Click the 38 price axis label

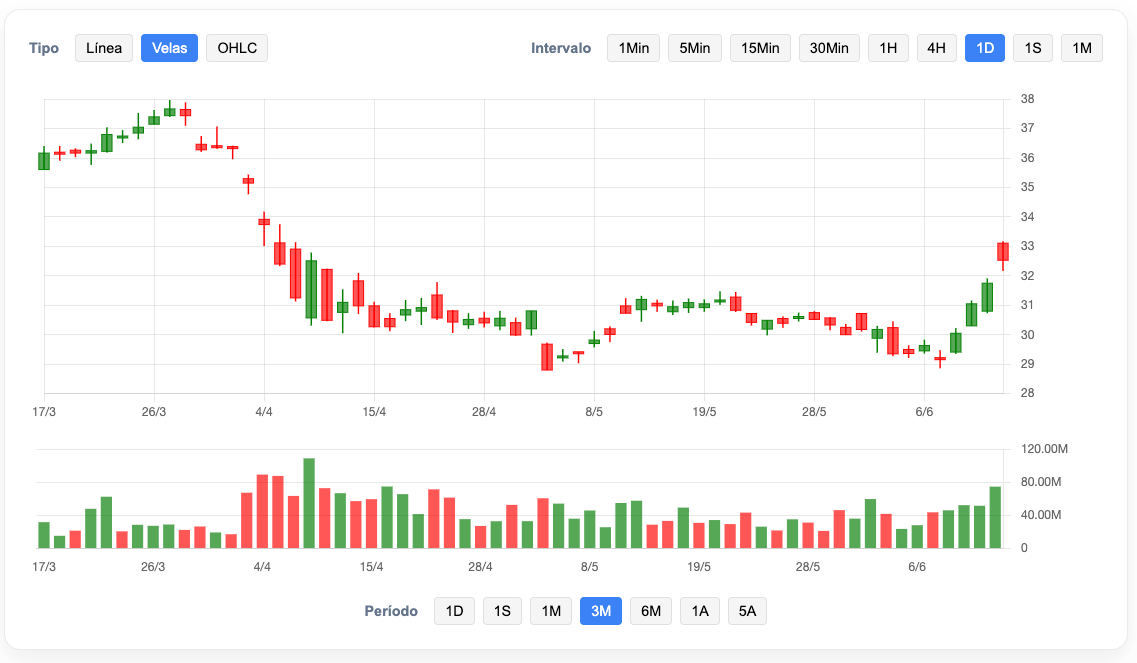[1027, 99]
